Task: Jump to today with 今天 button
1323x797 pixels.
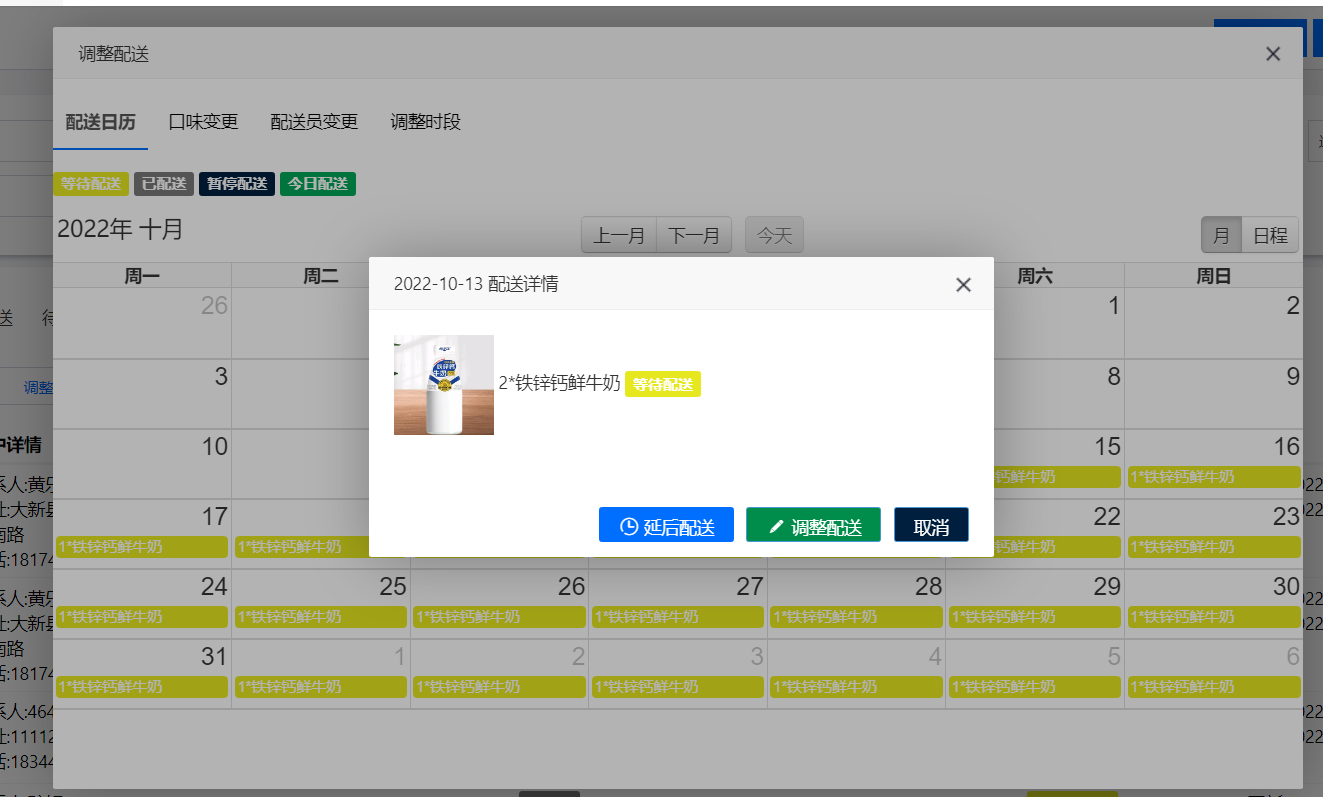Action: click(x=774, y=236)
